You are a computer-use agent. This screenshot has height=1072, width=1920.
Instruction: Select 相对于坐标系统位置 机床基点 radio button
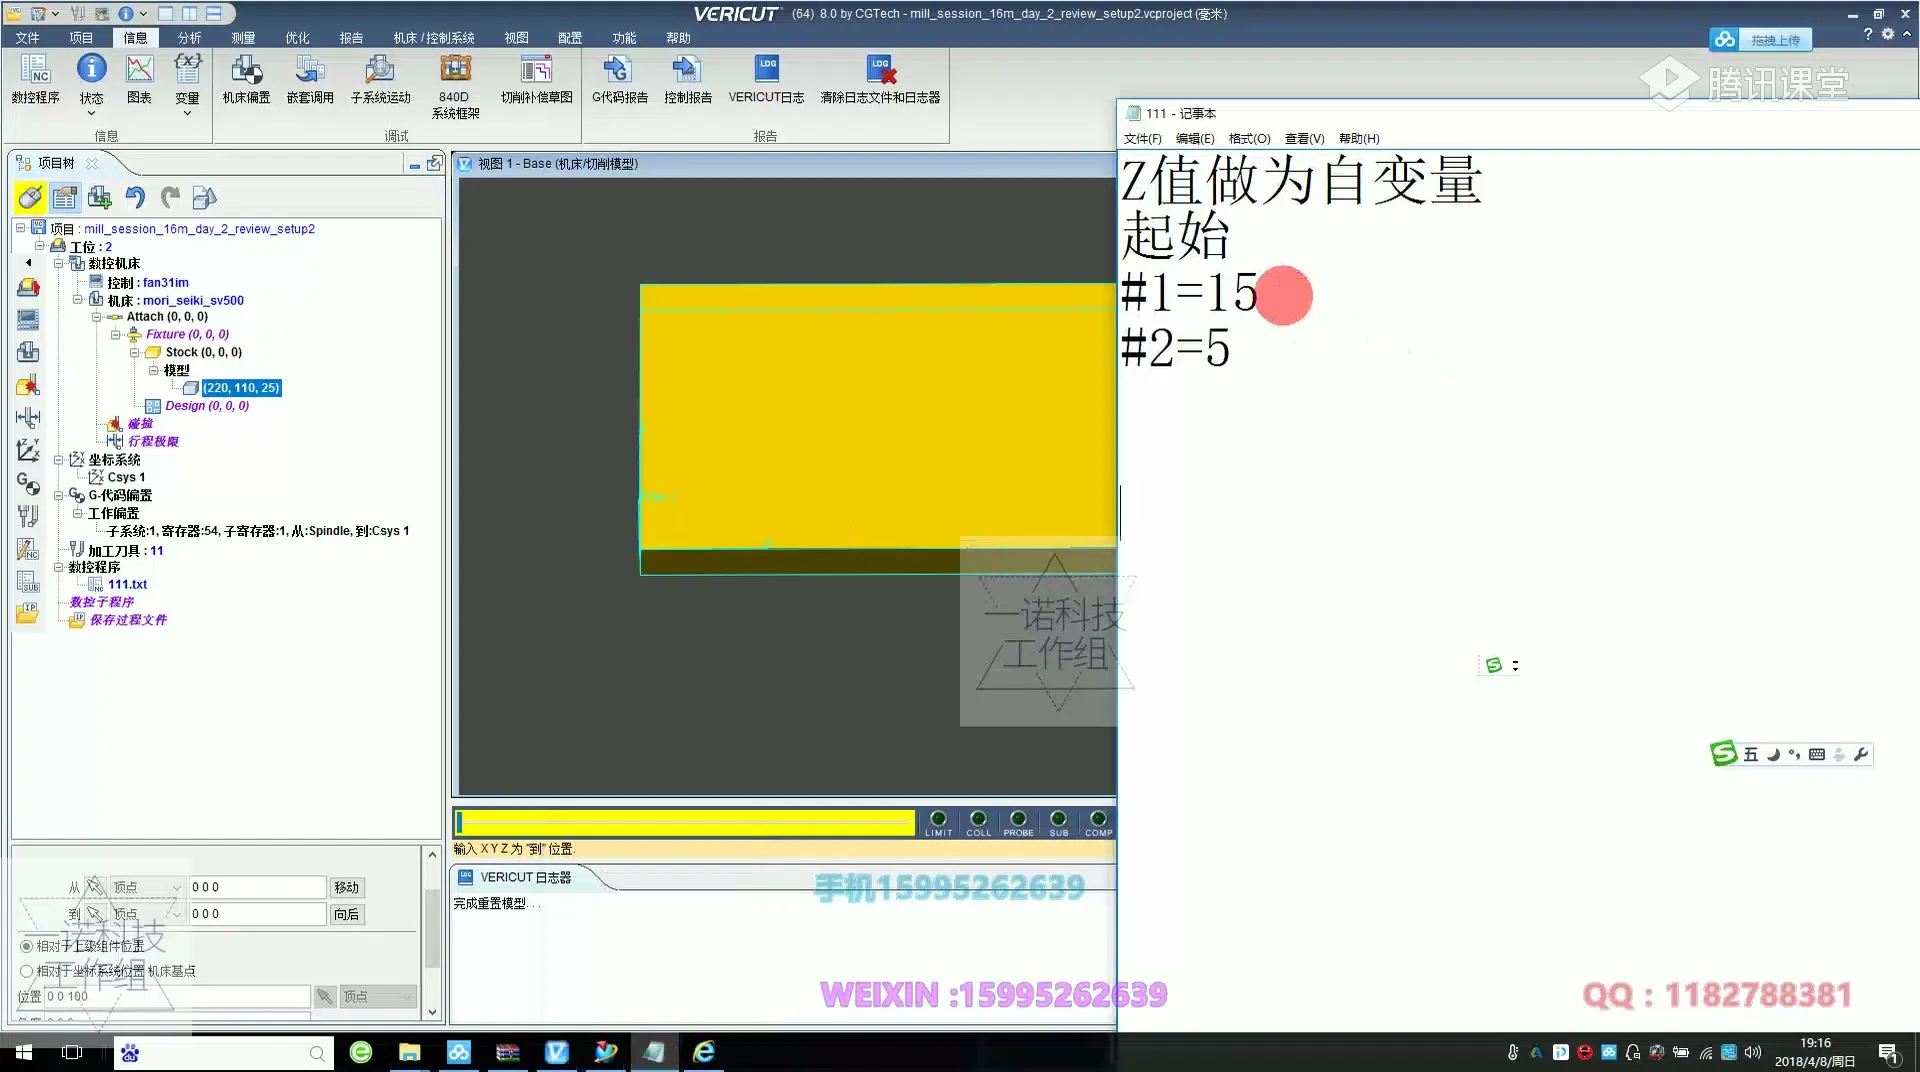click(x=25, y=970)
